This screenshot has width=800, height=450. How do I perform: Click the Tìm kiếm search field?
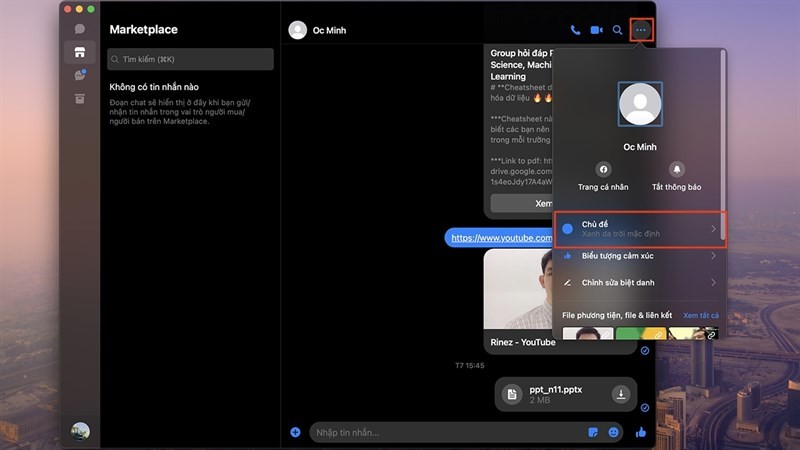[190, 59]
